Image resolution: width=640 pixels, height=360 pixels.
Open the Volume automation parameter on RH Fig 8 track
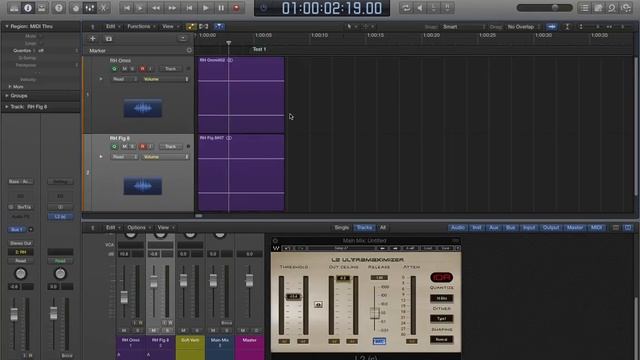165,157
